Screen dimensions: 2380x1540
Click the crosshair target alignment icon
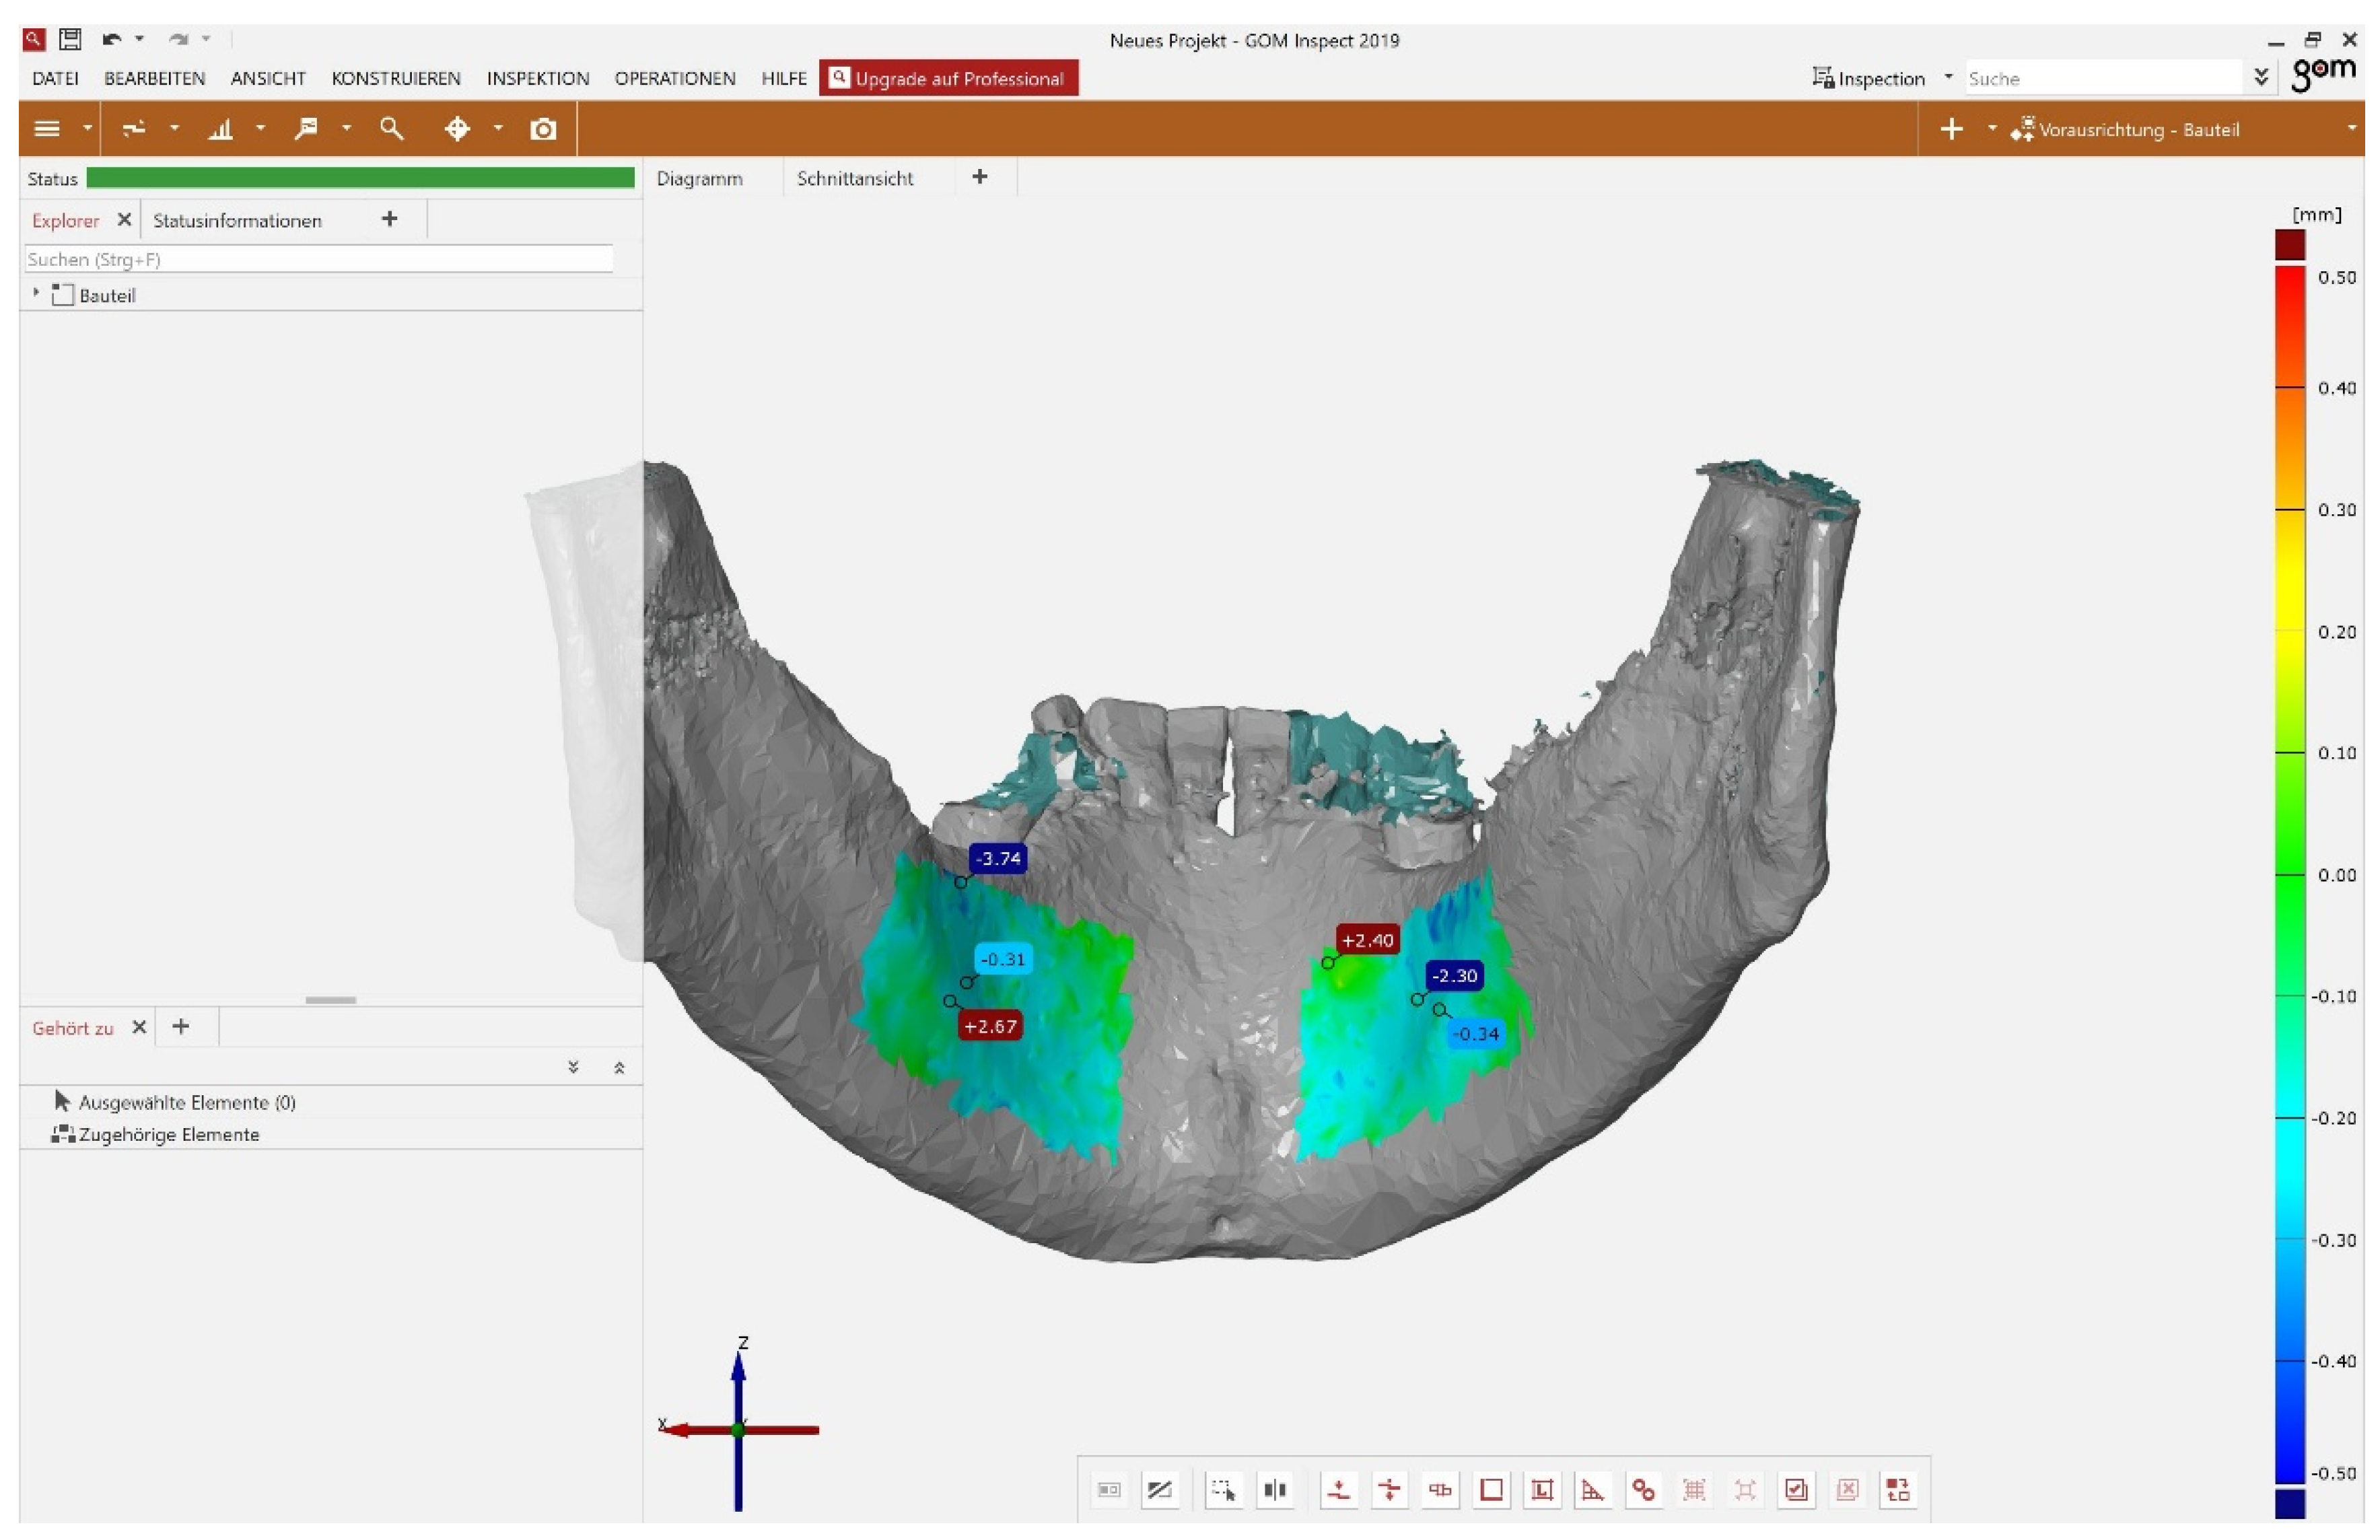pos(457,129)
